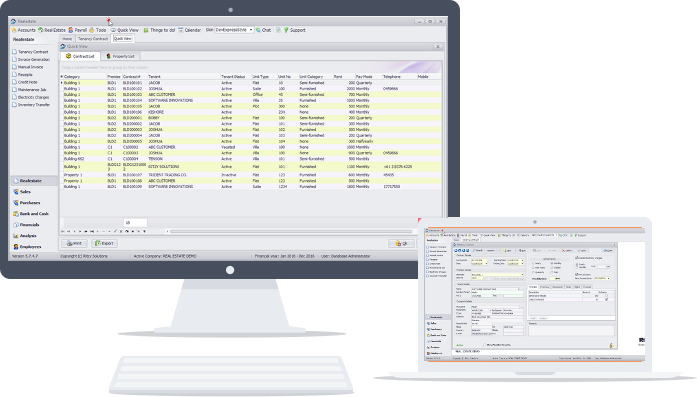The height and width of the screenshot is (397, 697).
Task: Open the Accounts menu in the toolbar
Action: click(x=23, y=30)
